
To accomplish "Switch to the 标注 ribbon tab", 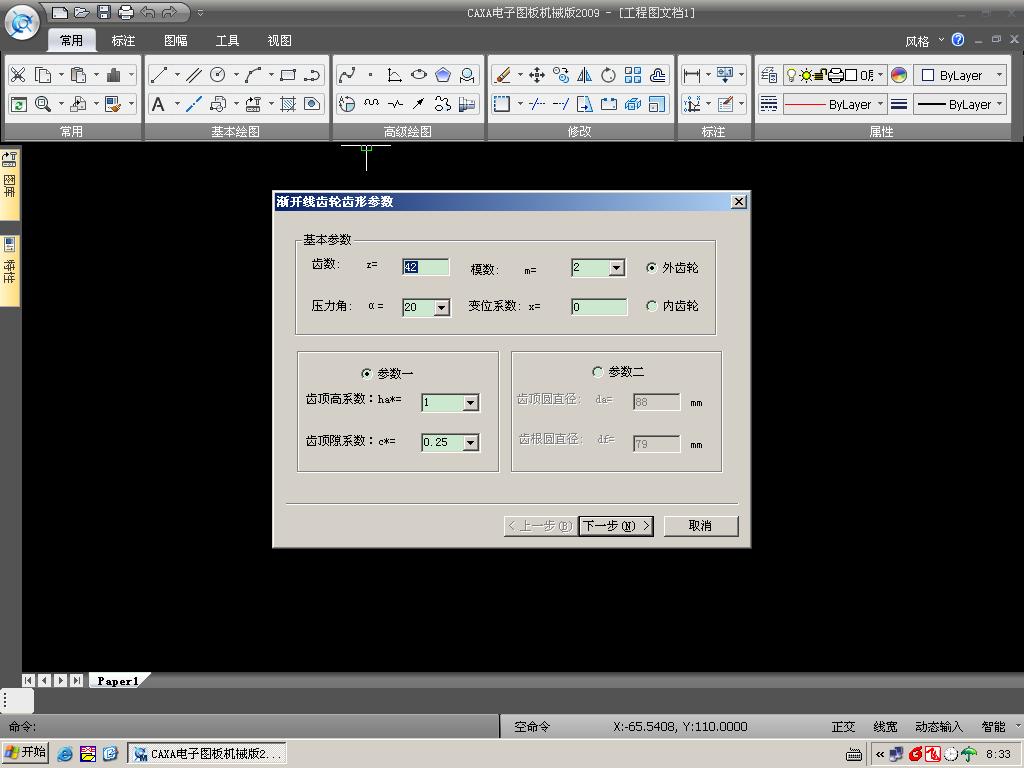I will [x=123, y=40].
